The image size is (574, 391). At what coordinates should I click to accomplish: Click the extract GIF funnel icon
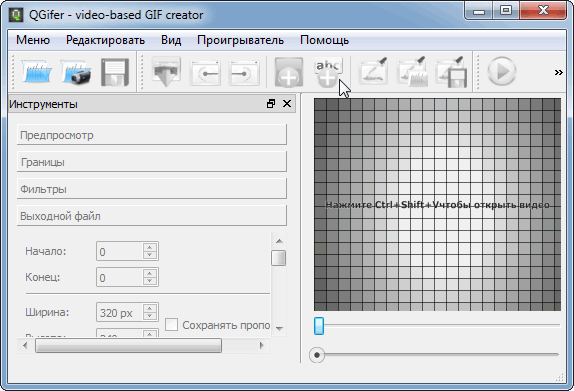tap(166, 72)
